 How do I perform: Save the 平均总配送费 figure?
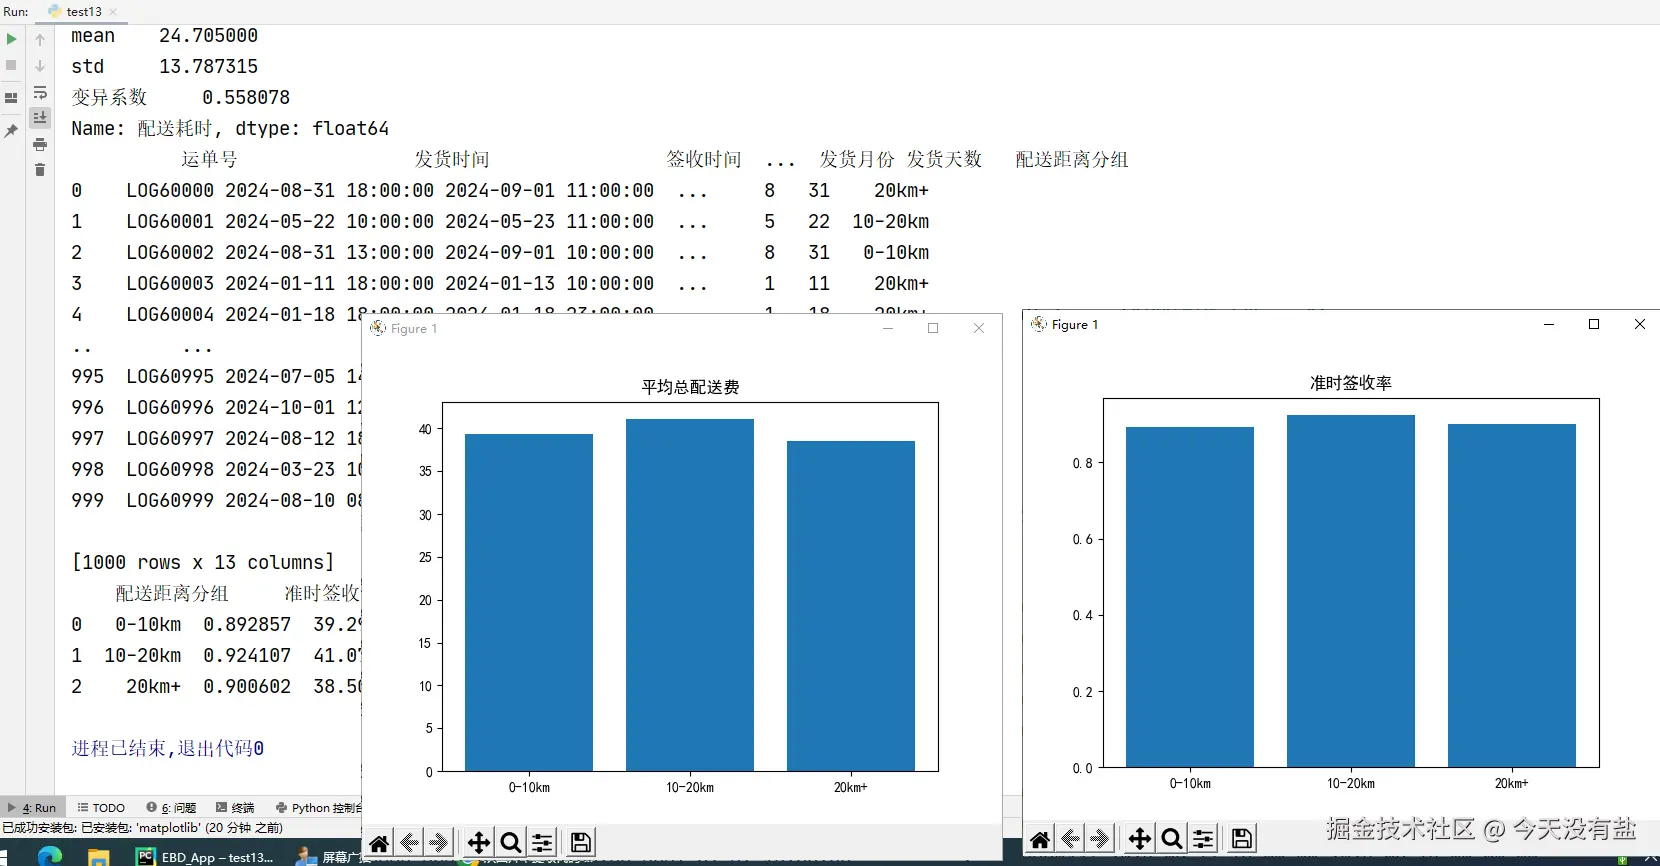click(581, 843)
